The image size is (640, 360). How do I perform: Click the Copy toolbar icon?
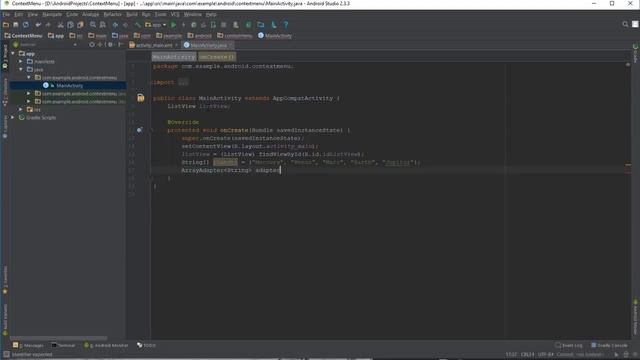[x=70, y=25]
